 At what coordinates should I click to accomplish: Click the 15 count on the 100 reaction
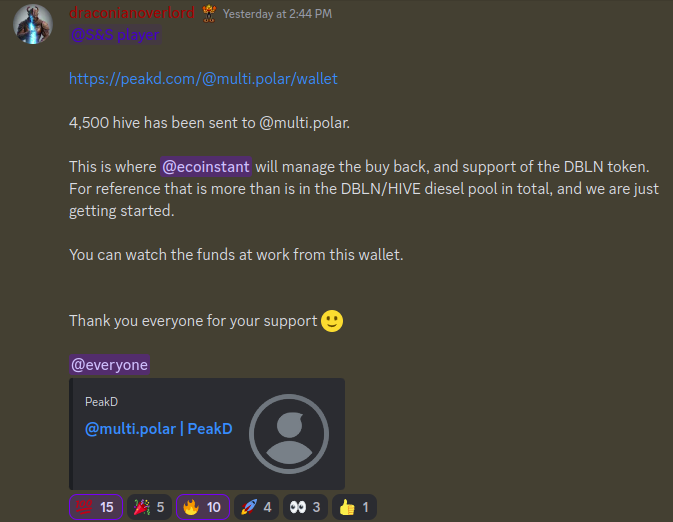tap(106, 507)
